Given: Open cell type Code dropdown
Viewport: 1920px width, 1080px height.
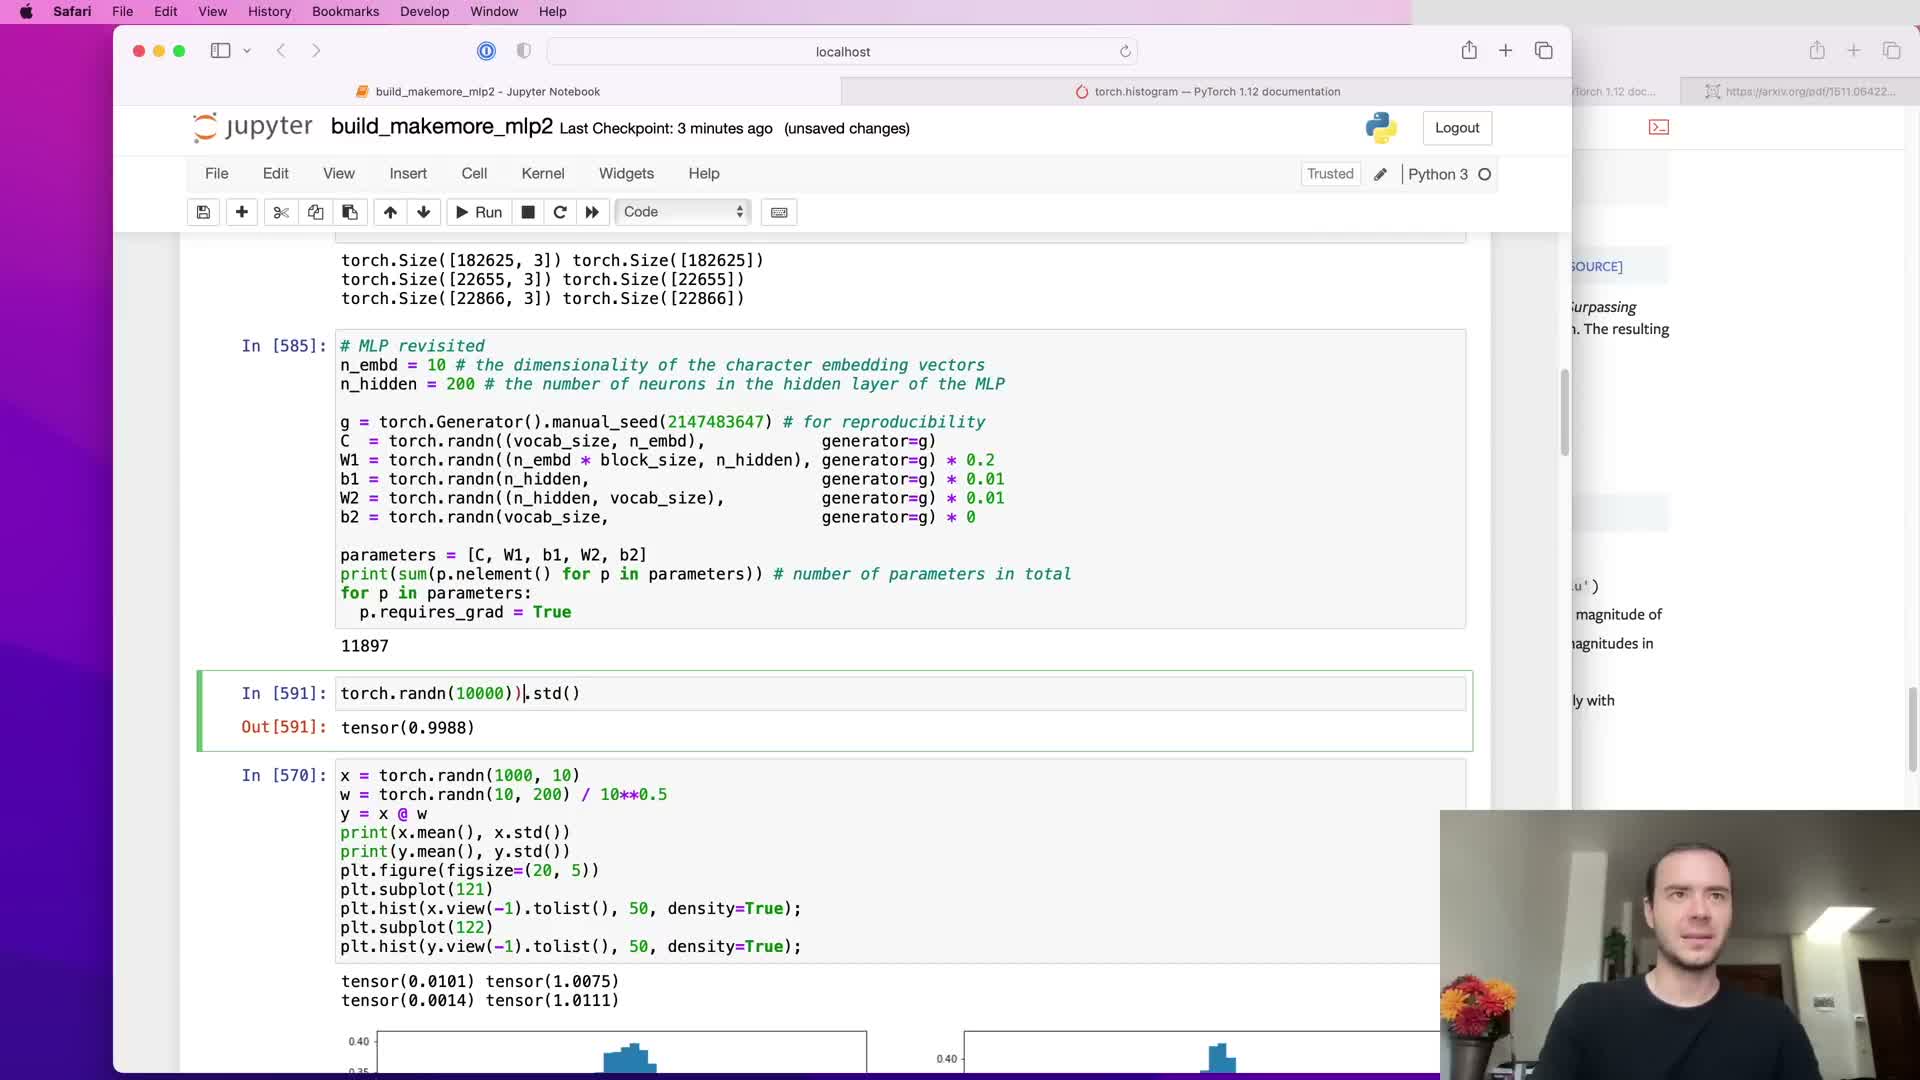Looking at the screenshot, I should coord(683,212).
